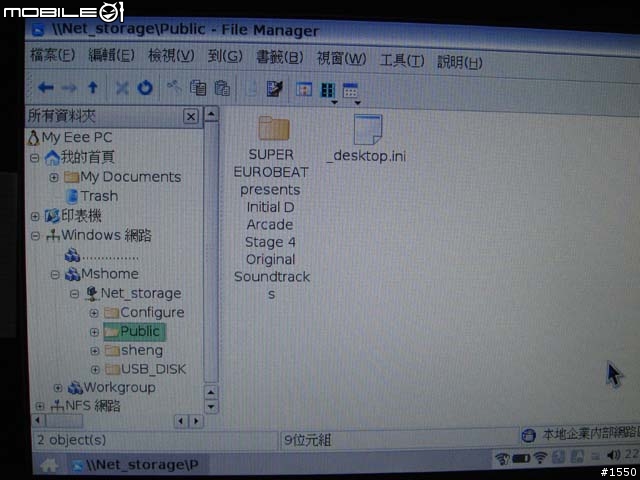Screen dimensions: 640x480
Task: Open the 書籤(B) menu
Action: pyautogui.click(x=280, y=57)
